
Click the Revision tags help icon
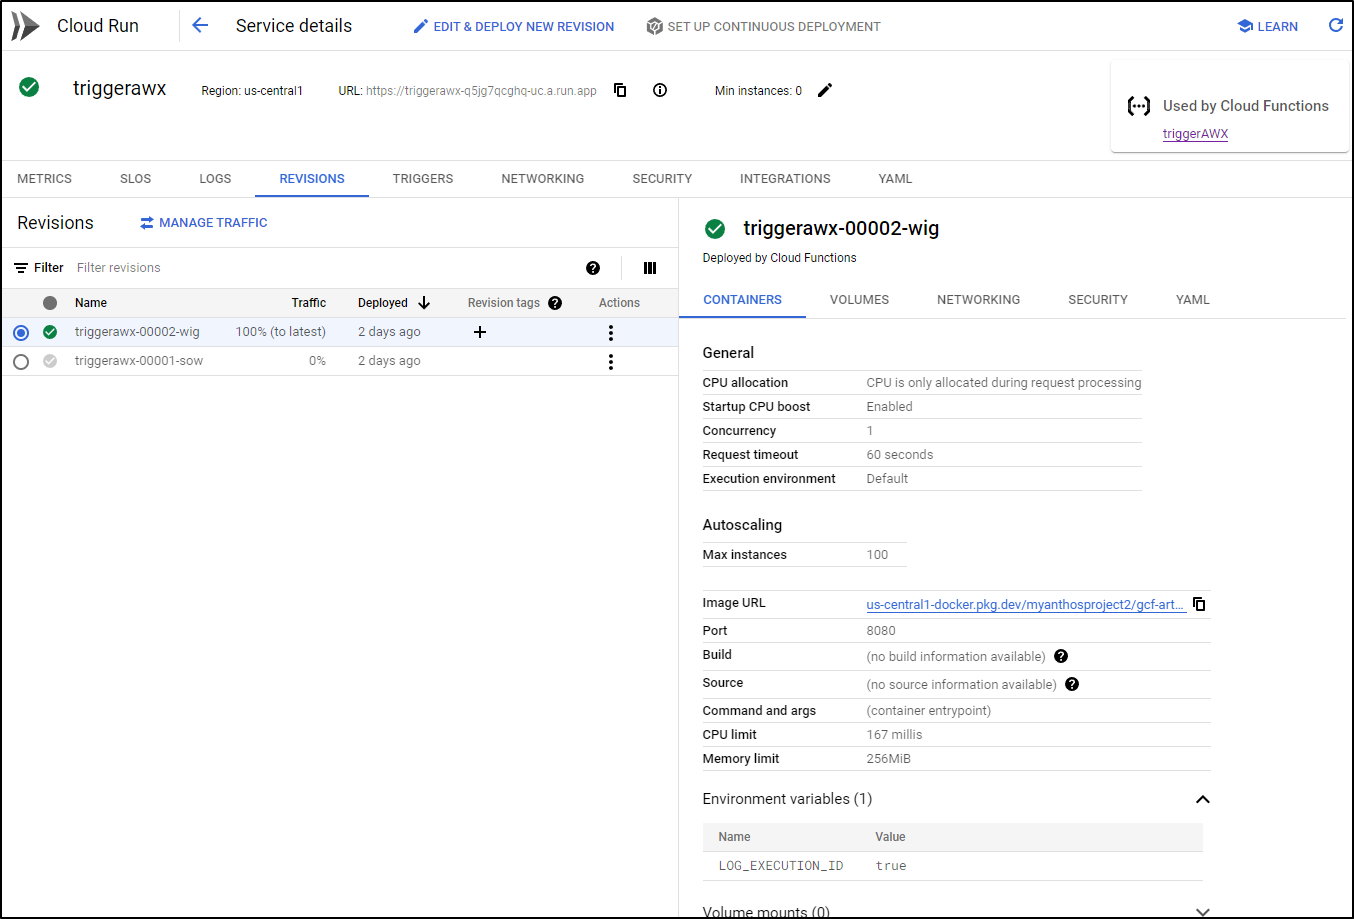555,303
